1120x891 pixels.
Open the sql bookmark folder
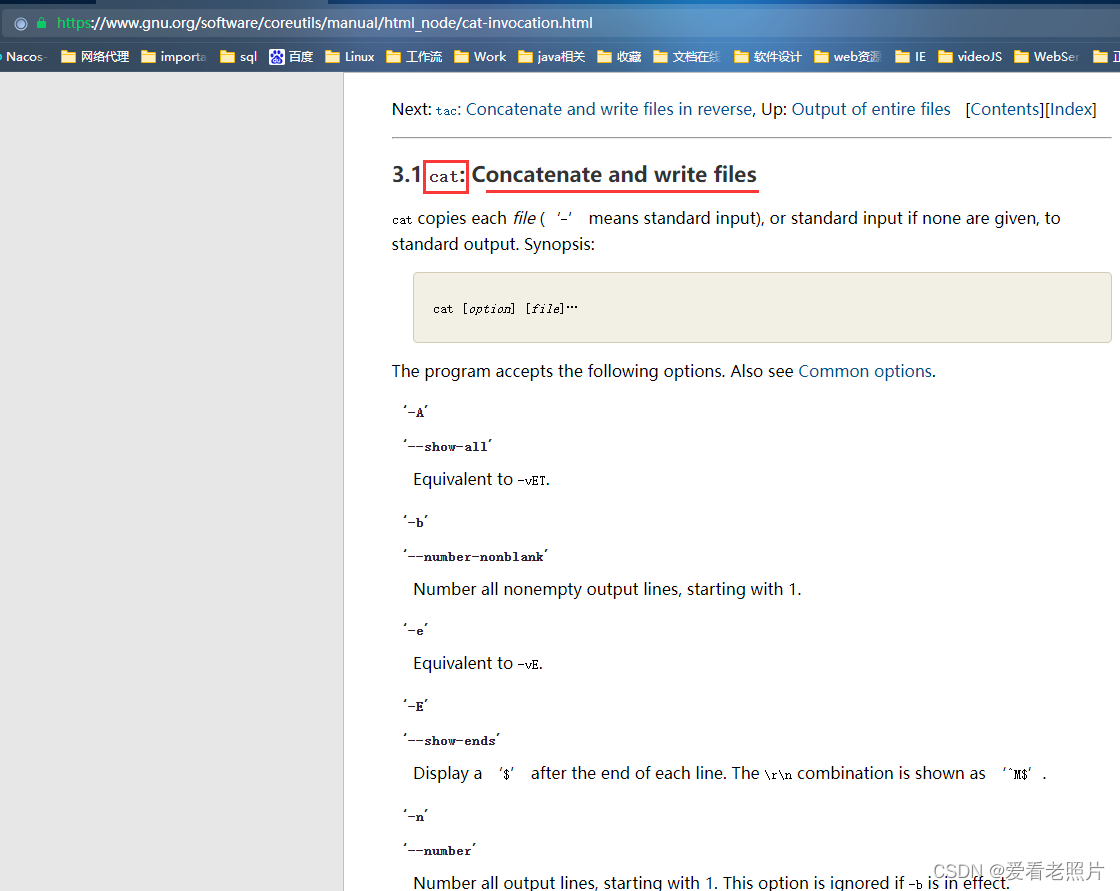(x=239, y=56)
